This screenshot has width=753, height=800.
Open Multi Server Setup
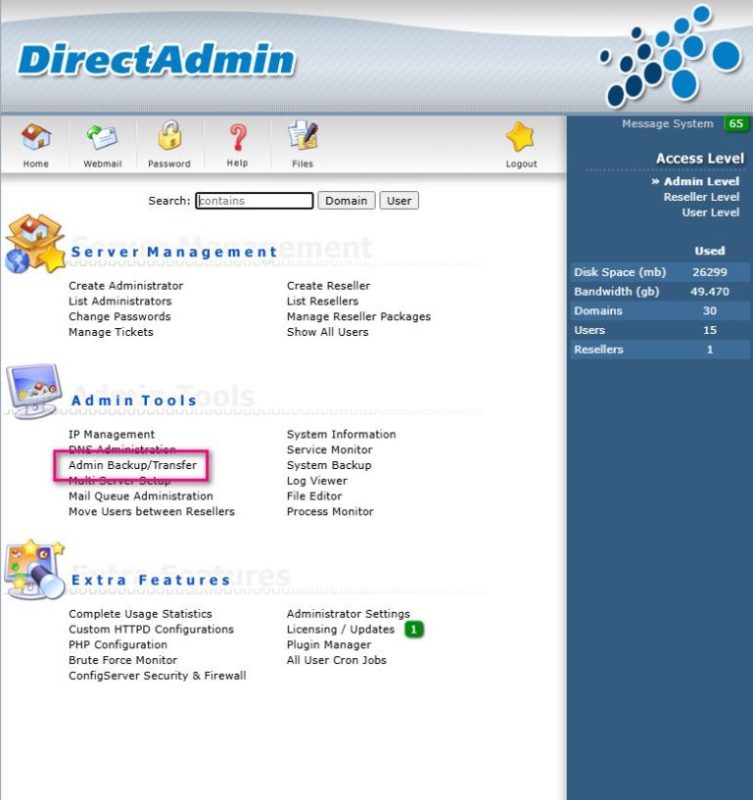[x=119, y=481]
